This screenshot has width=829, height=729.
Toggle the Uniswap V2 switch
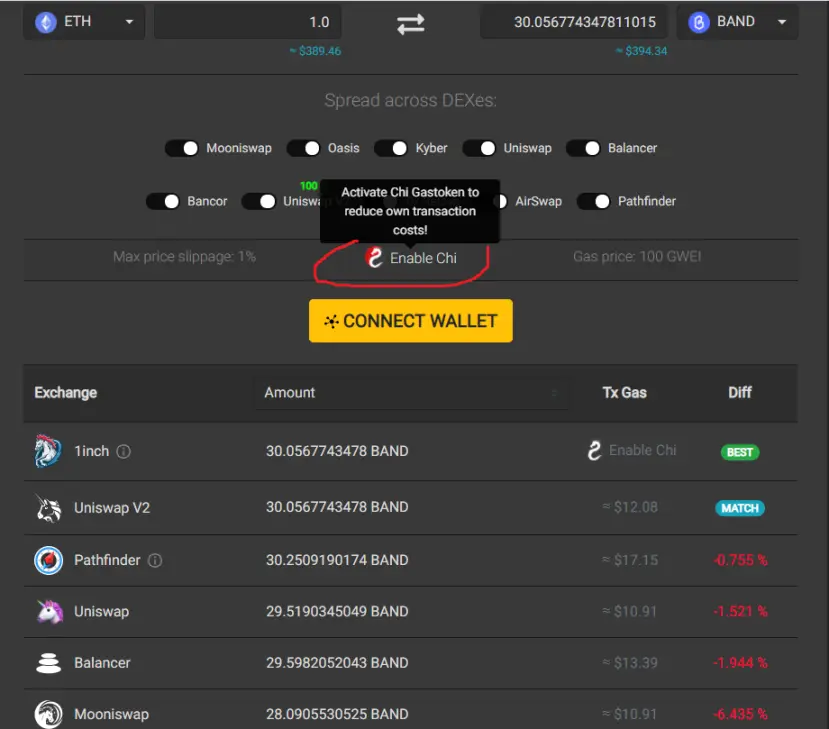tap(259, 201)
